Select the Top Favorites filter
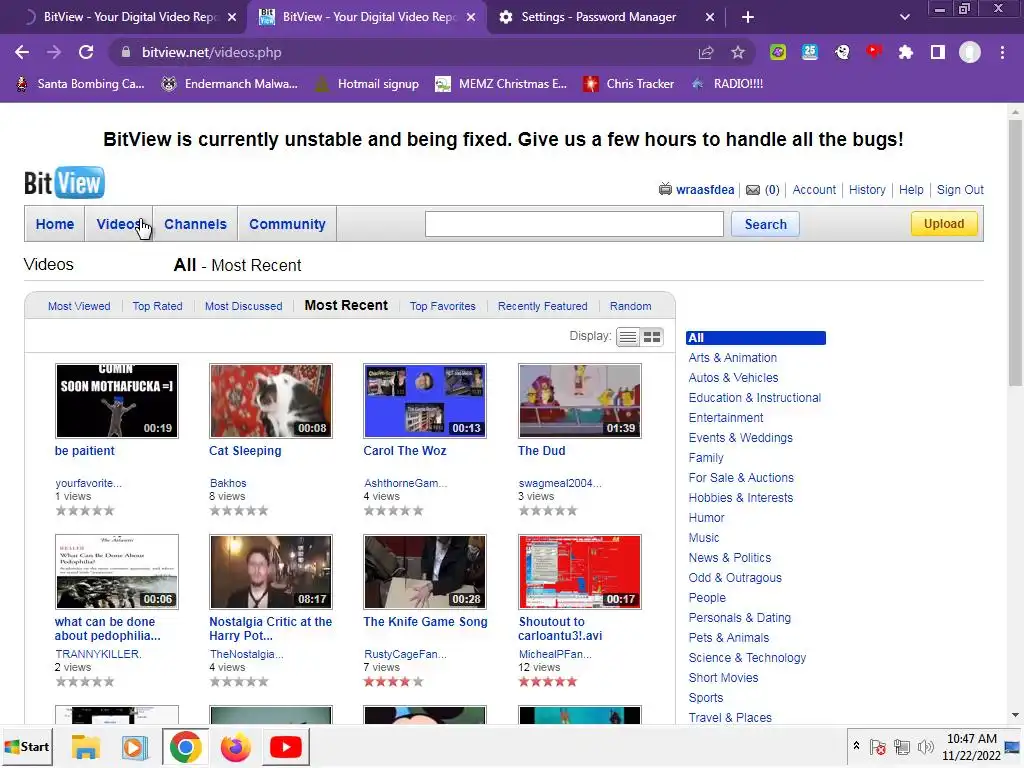Image resolution: width=1024 pixels, height=768 pixels. coord(443,306)
